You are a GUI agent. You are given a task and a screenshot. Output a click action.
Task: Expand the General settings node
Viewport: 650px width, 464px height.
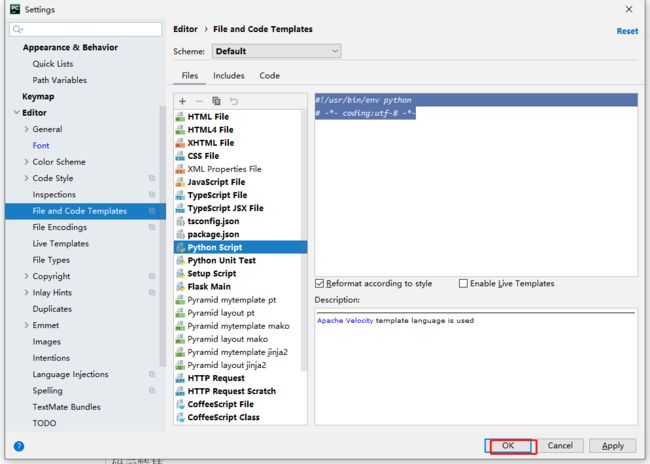(27, 129)
